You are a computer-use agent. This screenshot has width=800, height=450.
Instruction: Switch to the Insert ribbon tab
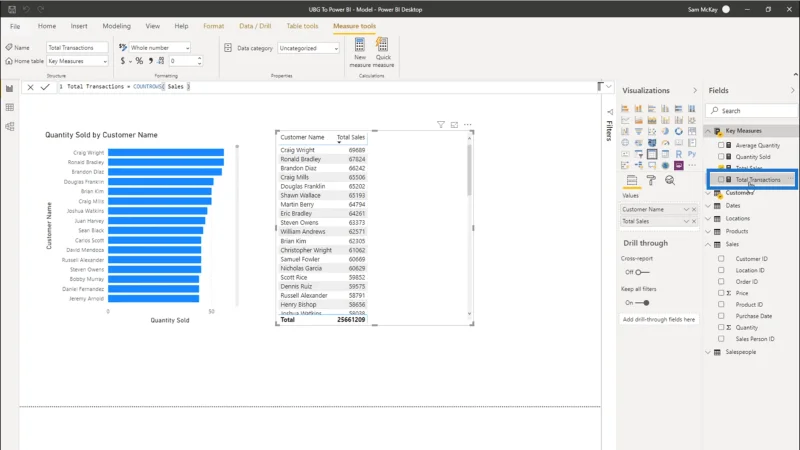[79, 26]
